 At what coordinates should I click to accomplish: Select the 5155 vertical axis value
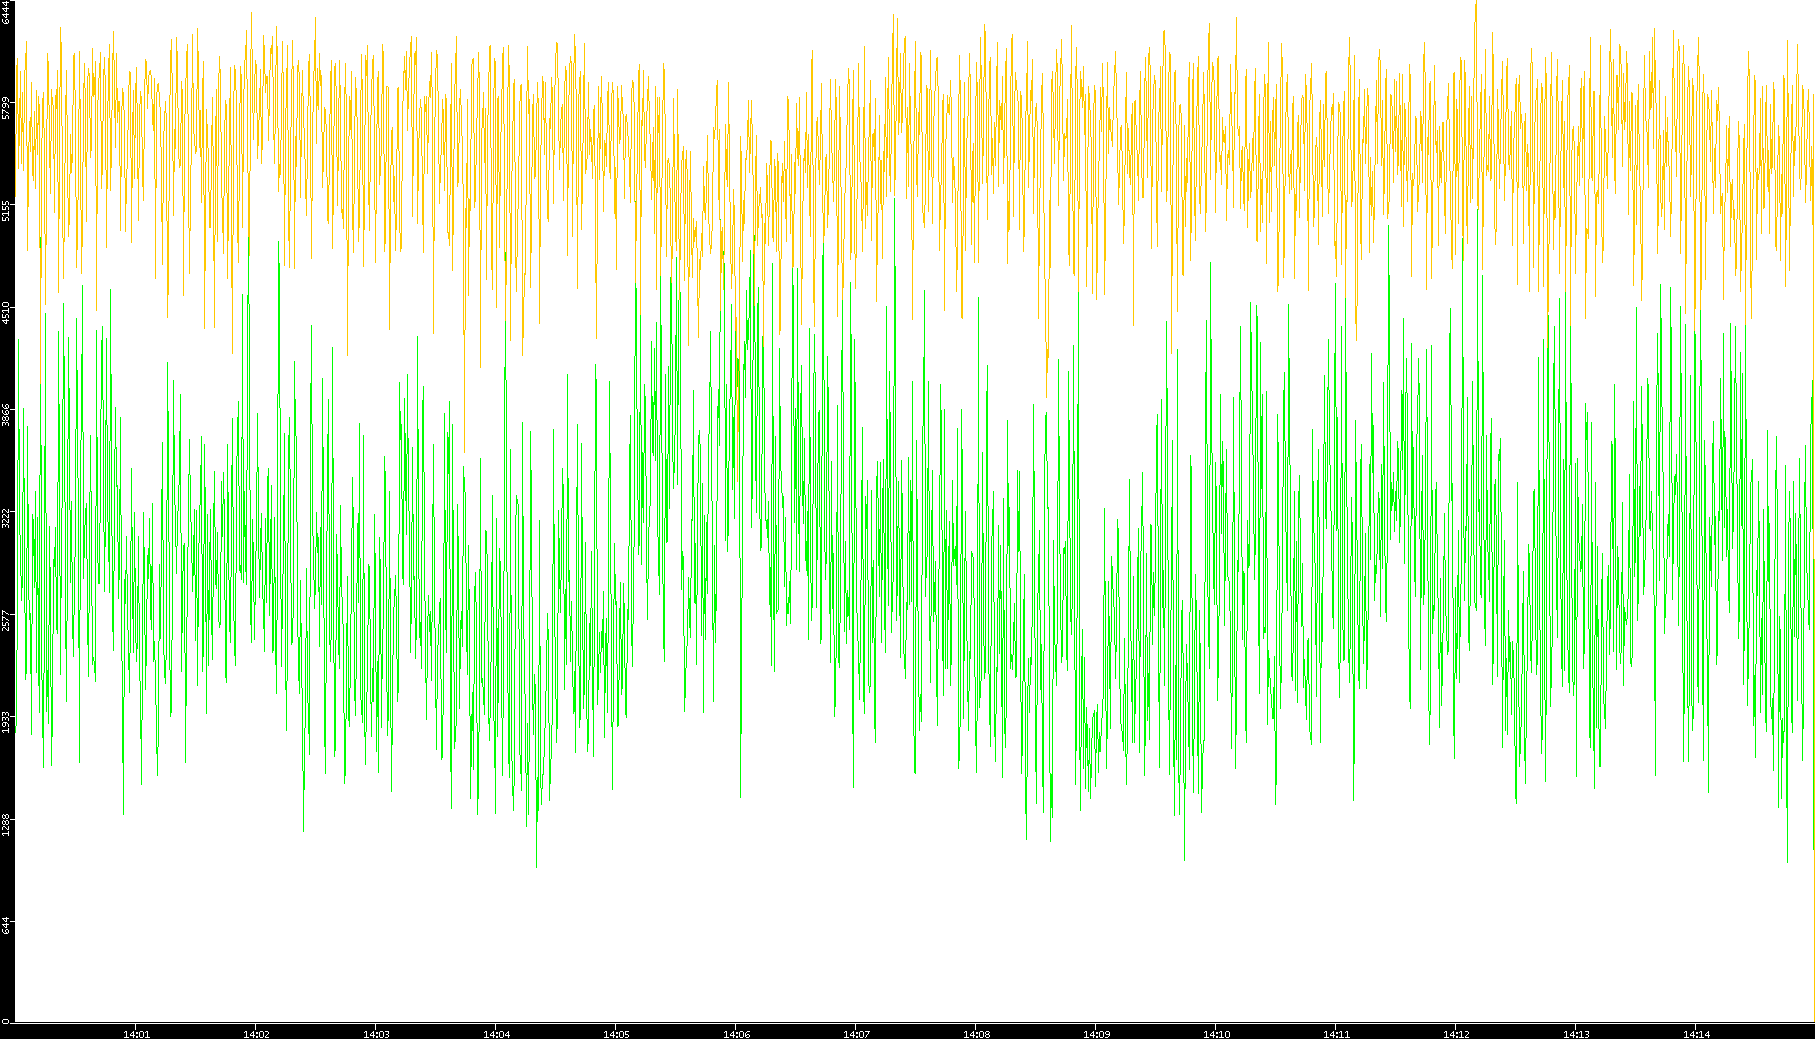(x=6, y=210)
